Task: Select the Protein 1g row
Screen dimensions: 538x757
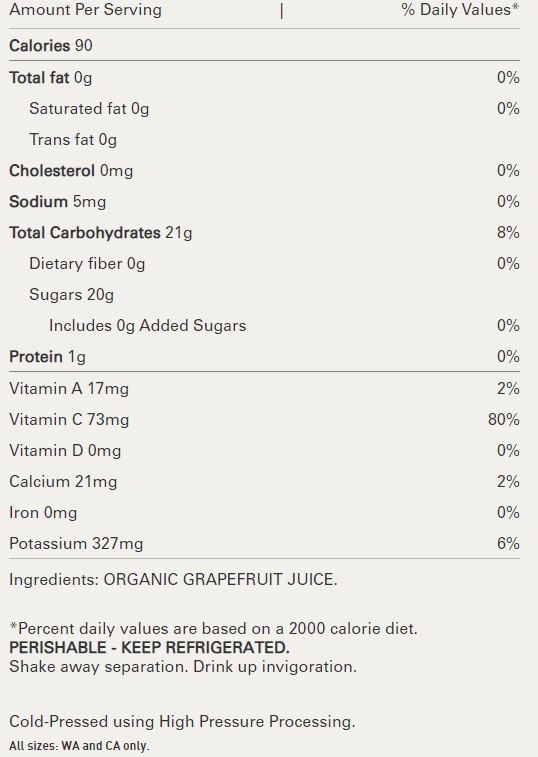Action: click(264, 357)
